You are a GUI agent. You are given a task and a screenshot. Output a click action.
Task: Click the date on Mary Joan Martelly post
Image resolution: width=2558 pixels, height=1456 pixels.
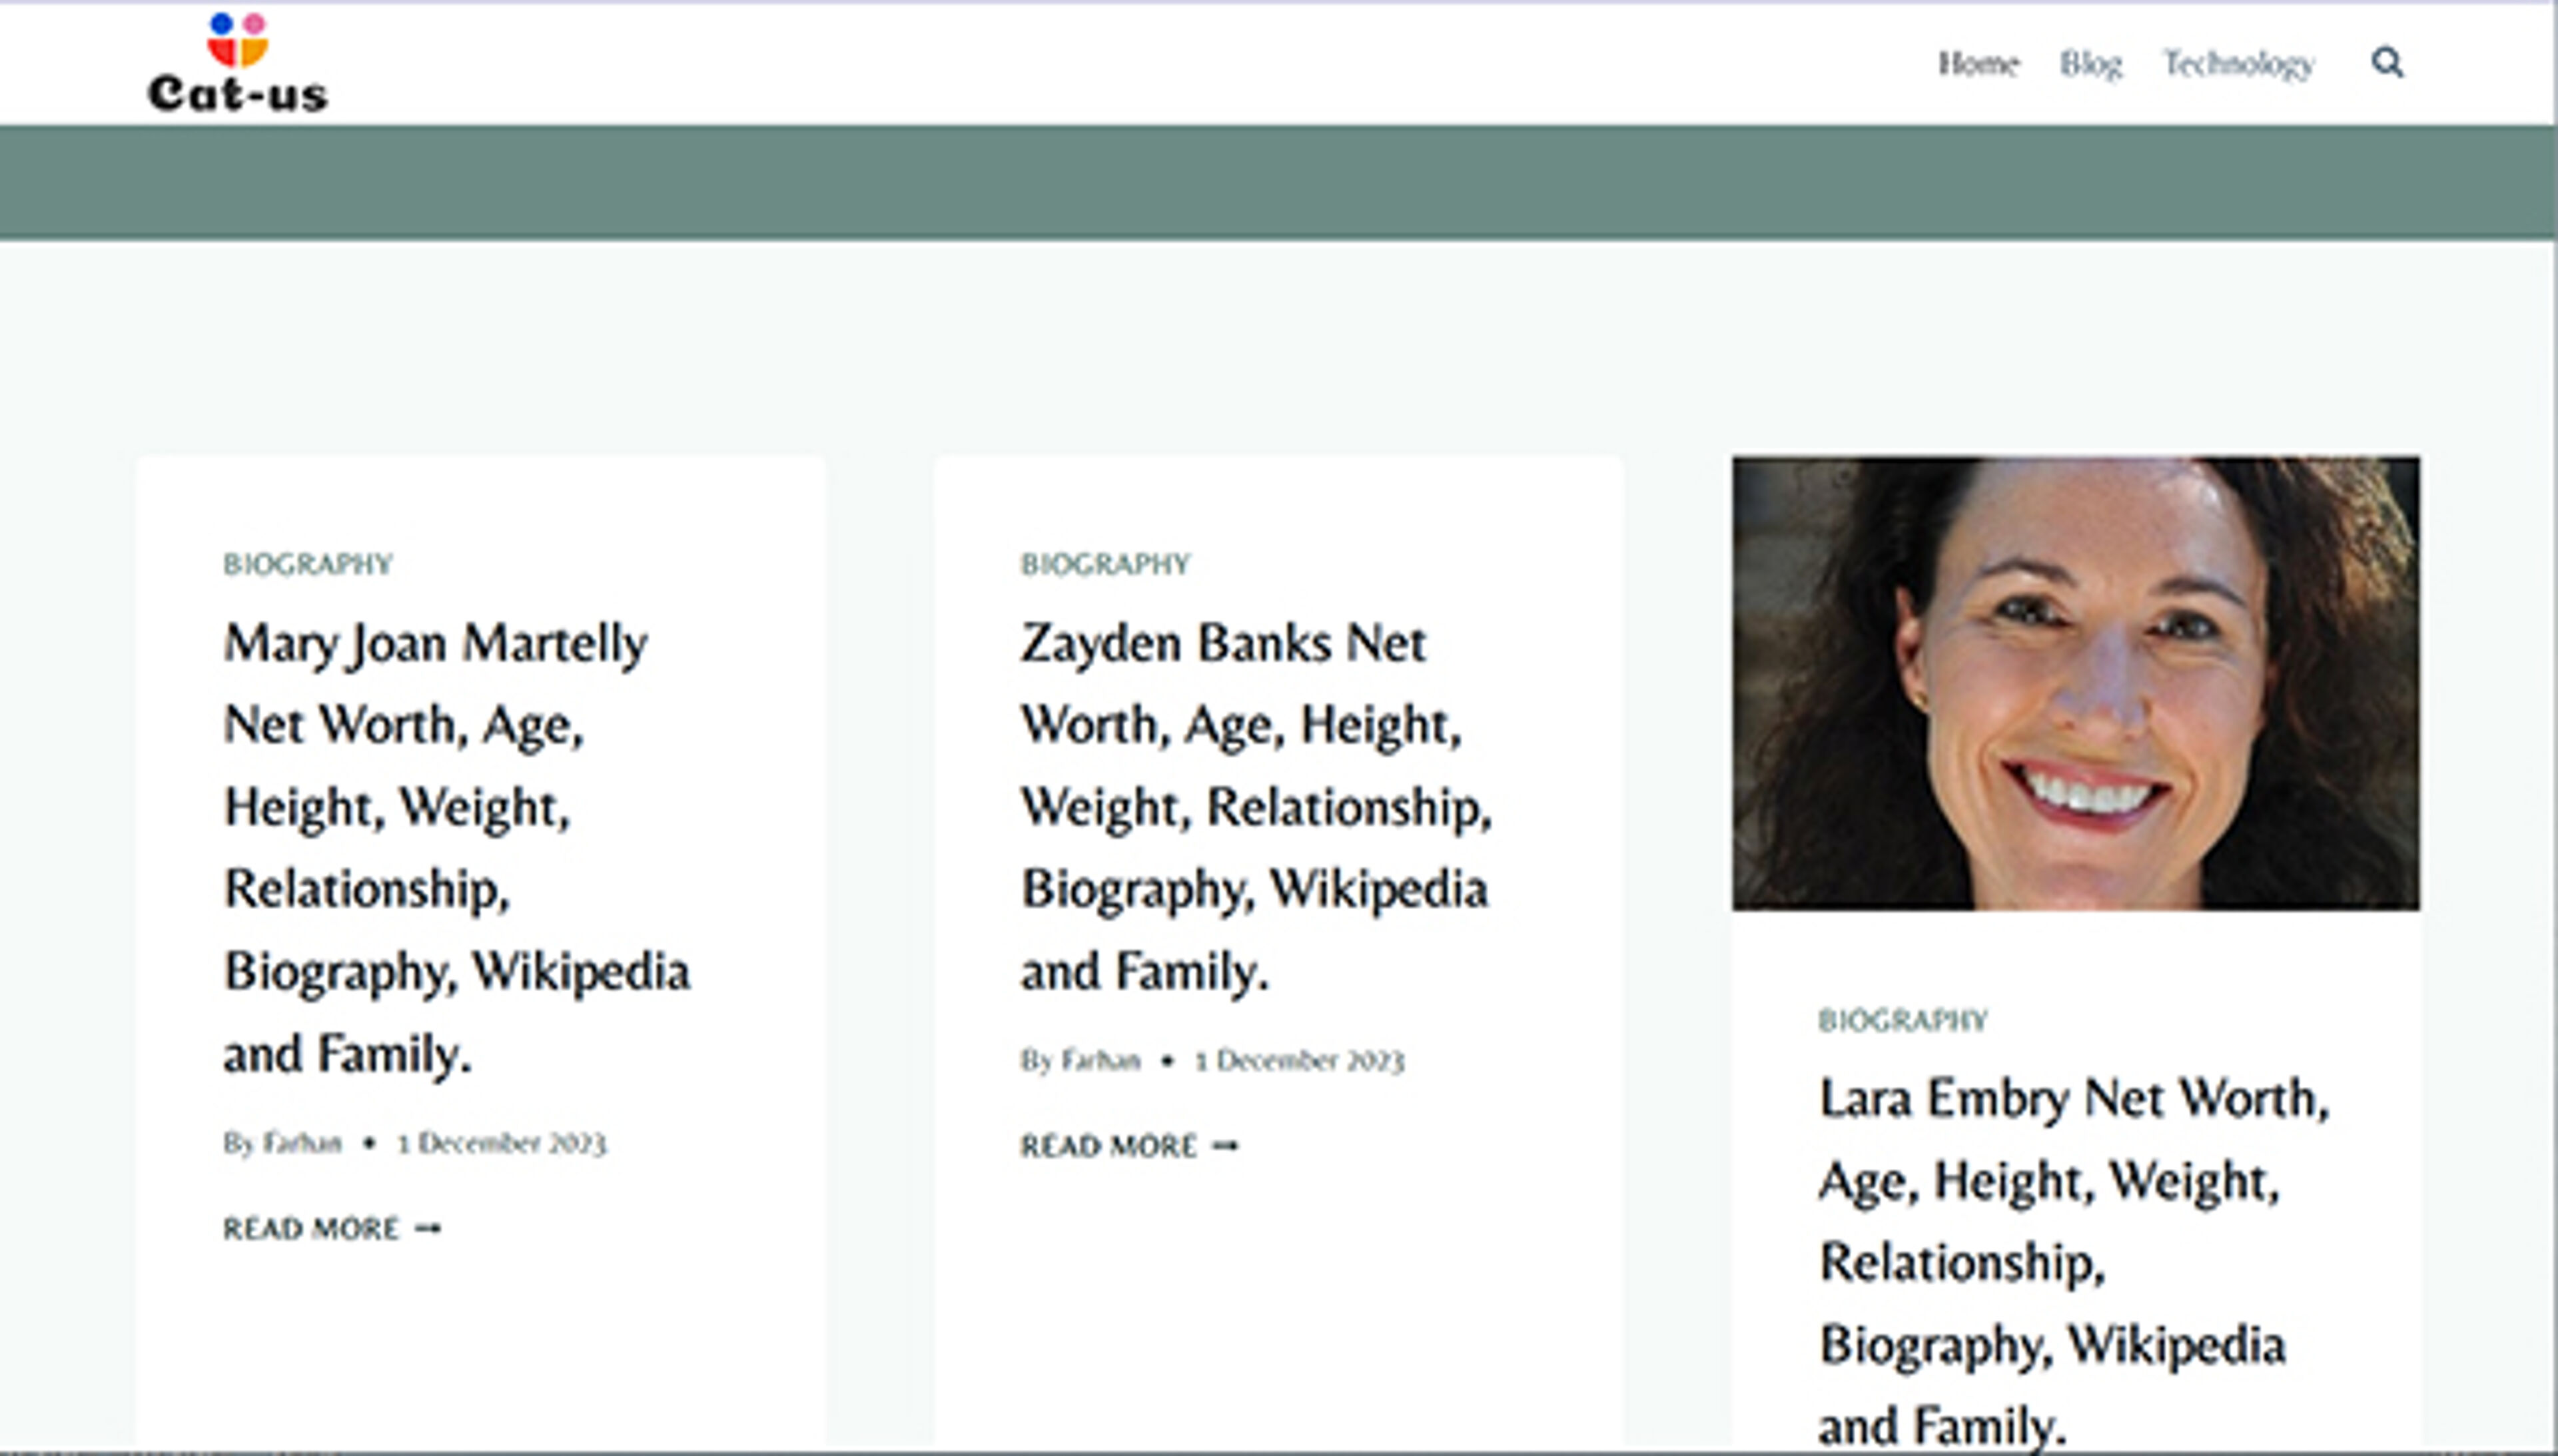click(x=502, y=1142)
